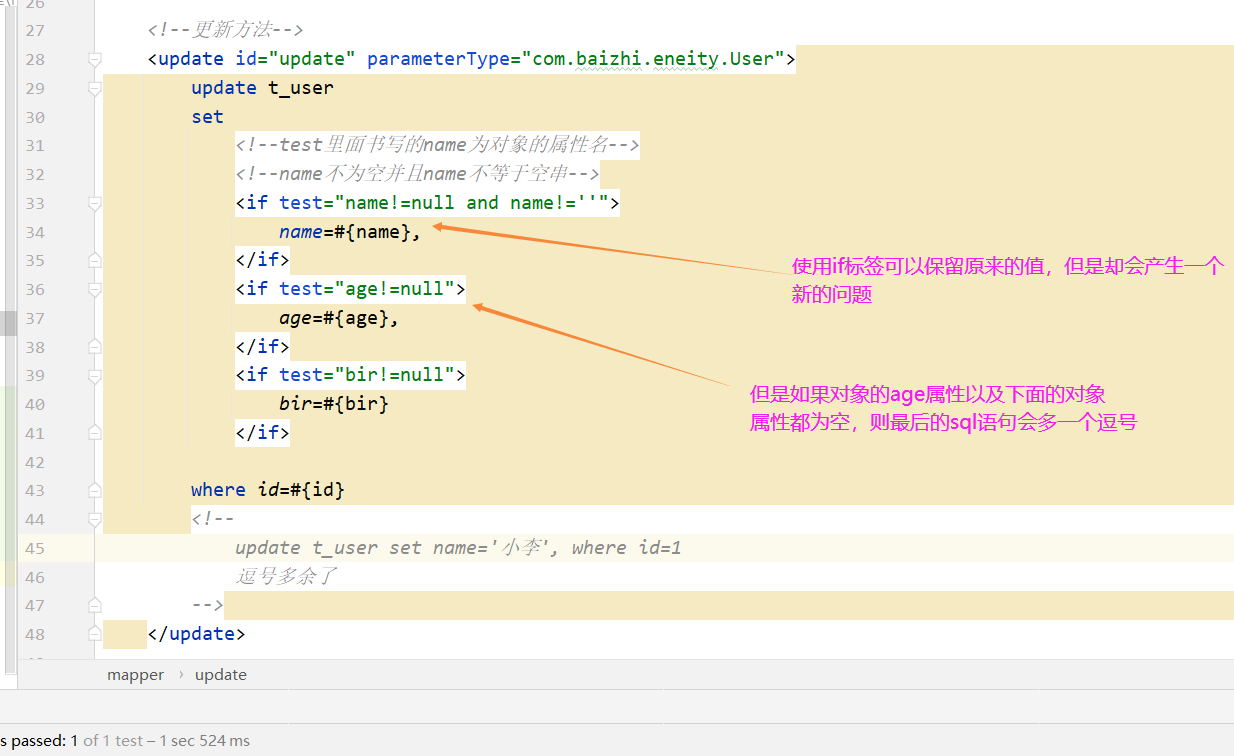This screenshot has height=756, width=1234.
Task: Click the 'update t_user' statement on line 29
Action: [262, 88]
